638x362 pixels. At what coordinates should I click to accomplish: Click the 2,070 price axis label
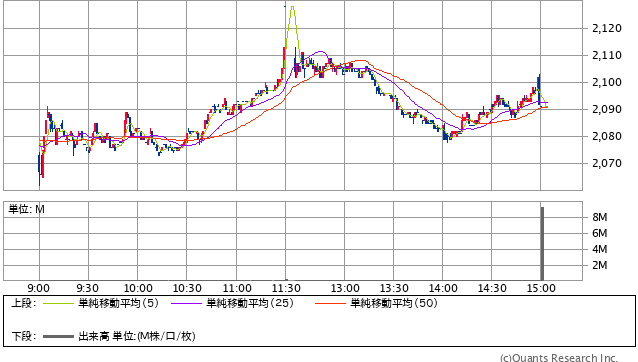(607, 164)
